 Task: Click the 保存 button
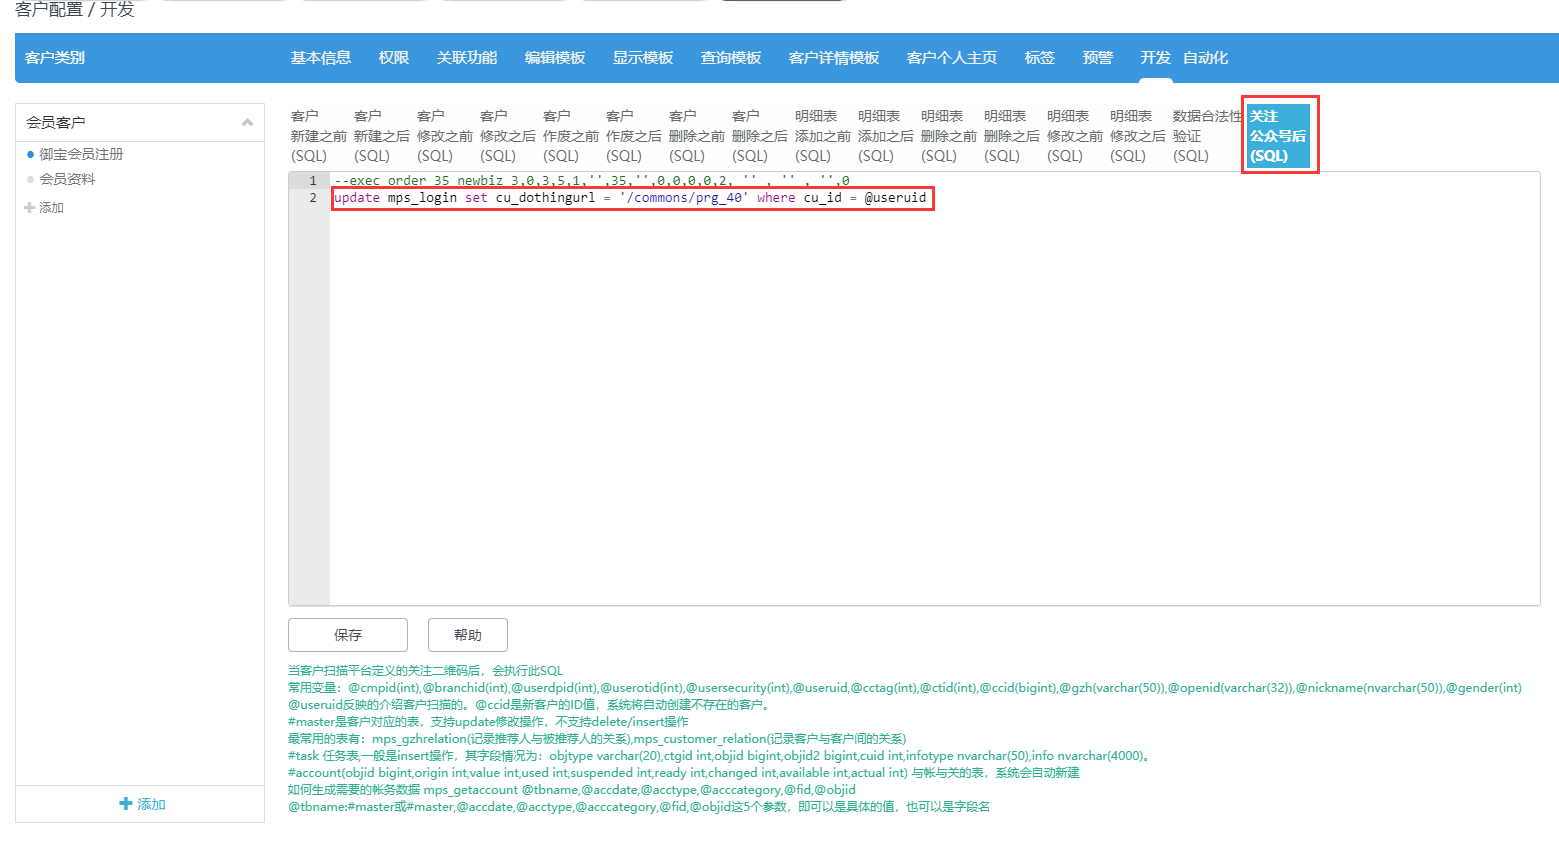[x=348, y=635]
